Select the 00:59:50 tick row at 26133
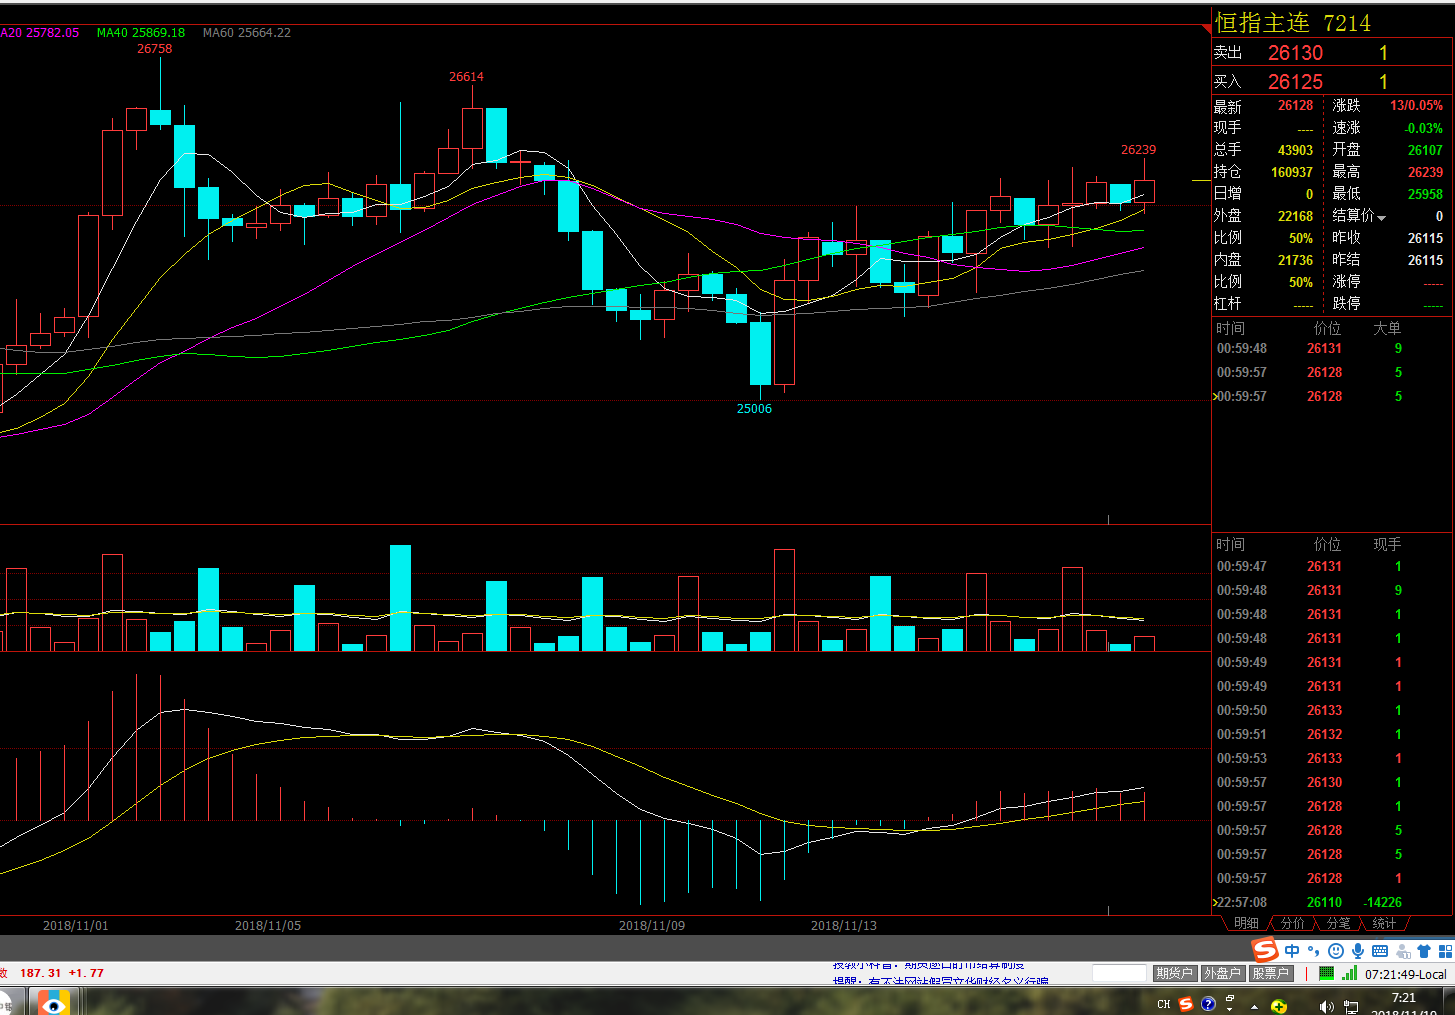1455x1015 pixels. point(1331,710)
